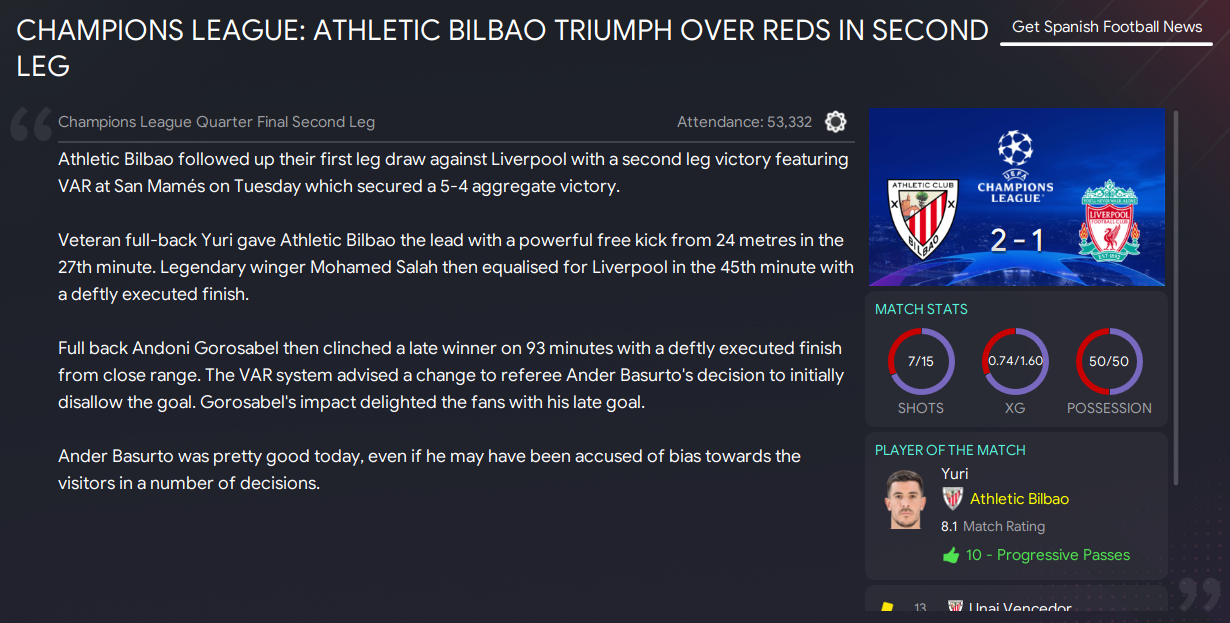Click the 0.74/1.60 xG stat ring
The height and width of the screenshot is (623, 1230).
pyautogui.click(x=1015, y=361)
